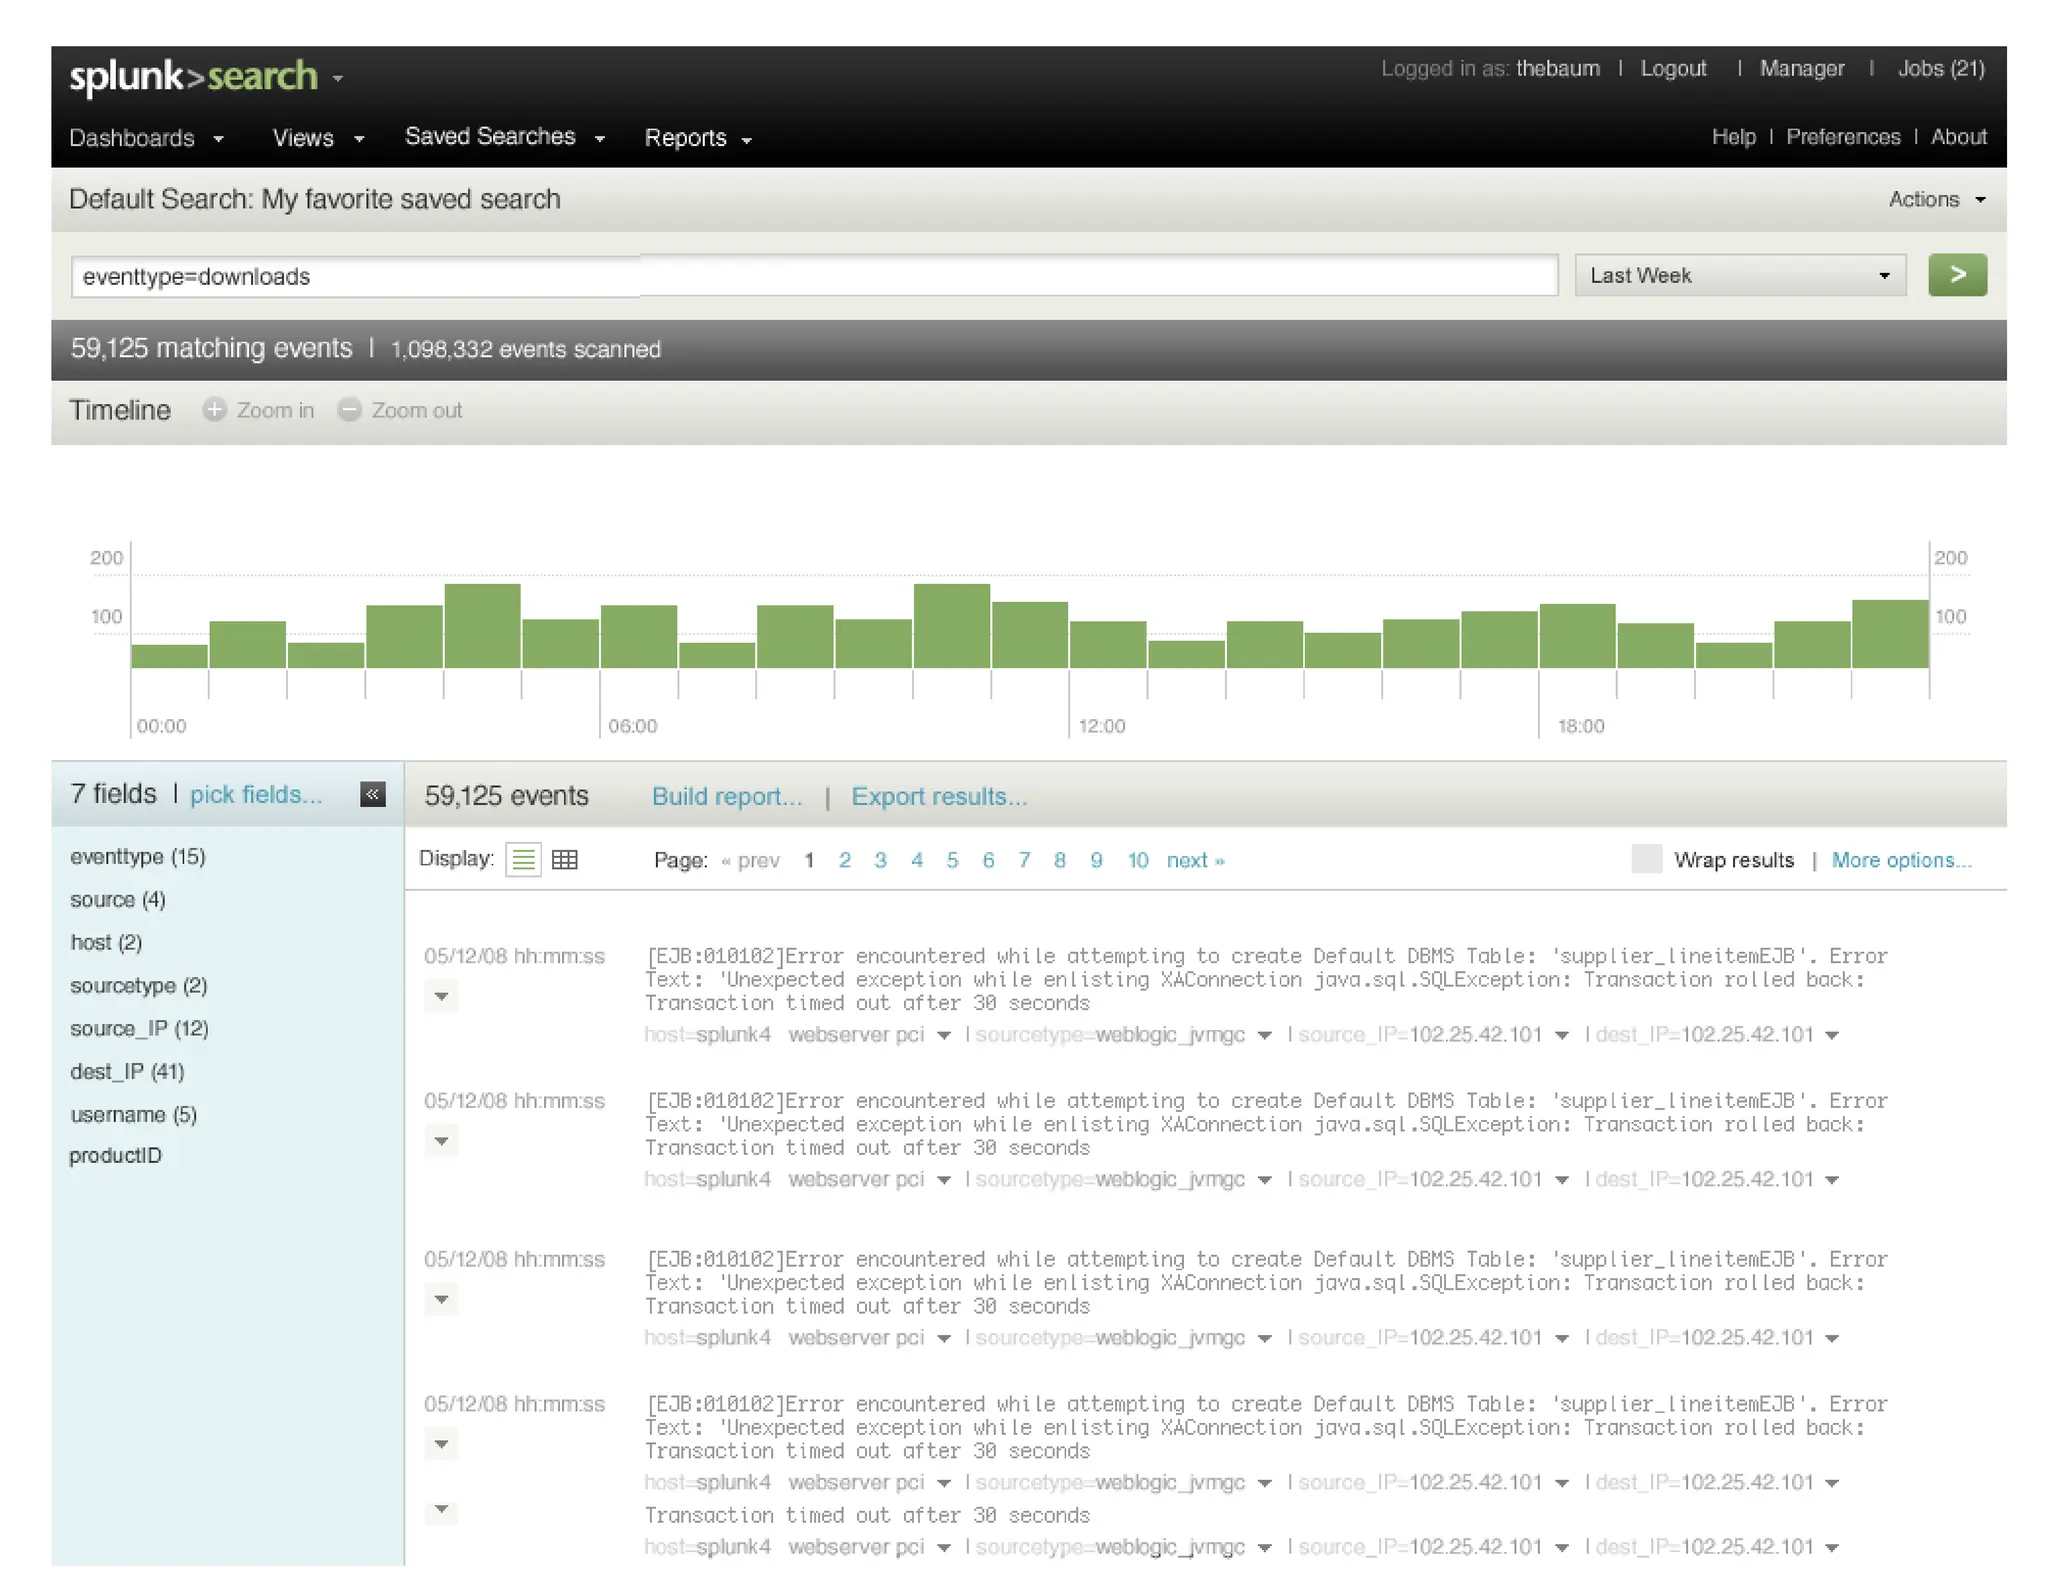Run search with green arrow button
This screenshot has height=1582, width=2048.
[1956, 275]
